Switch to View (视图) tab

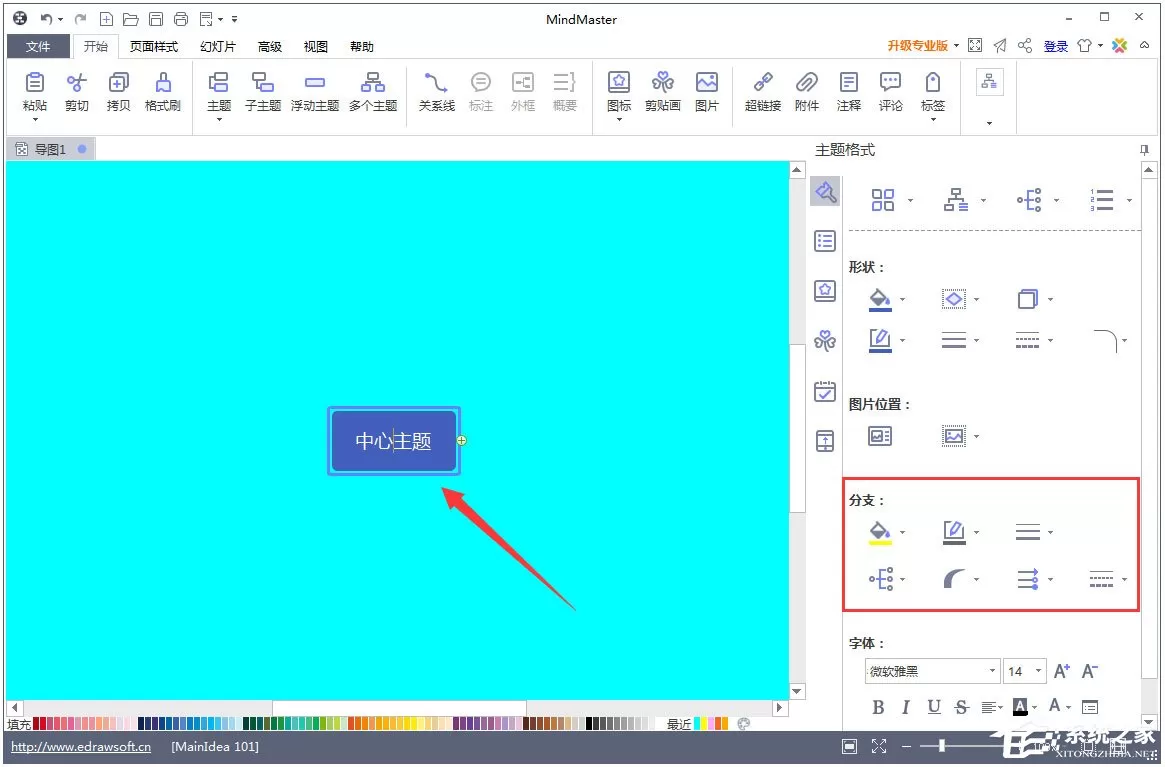pos(316,46)
